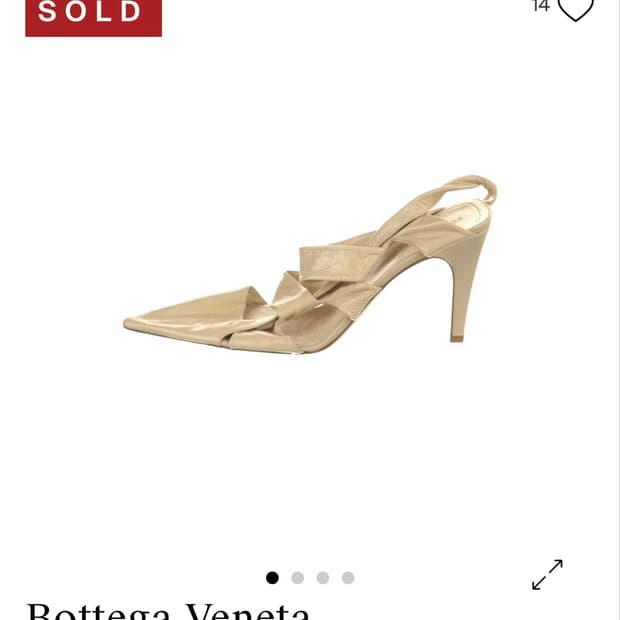Screen dimensions: 620x620
Task: Click the heel tip cap of the pump
Action: (457, 339)
